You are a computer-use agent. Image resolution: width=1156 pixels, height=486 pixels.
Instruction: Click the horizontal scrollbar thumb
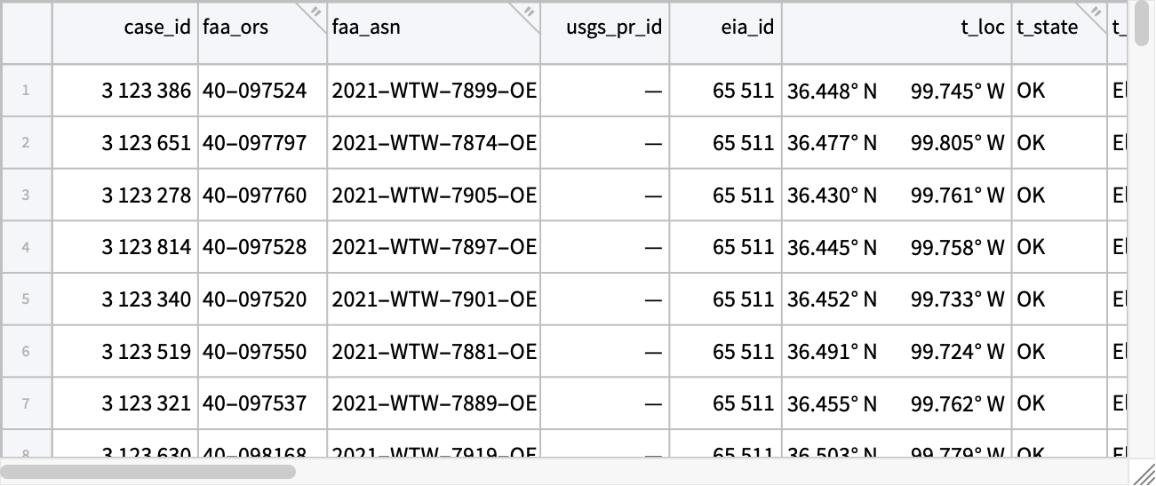[148, 471]
